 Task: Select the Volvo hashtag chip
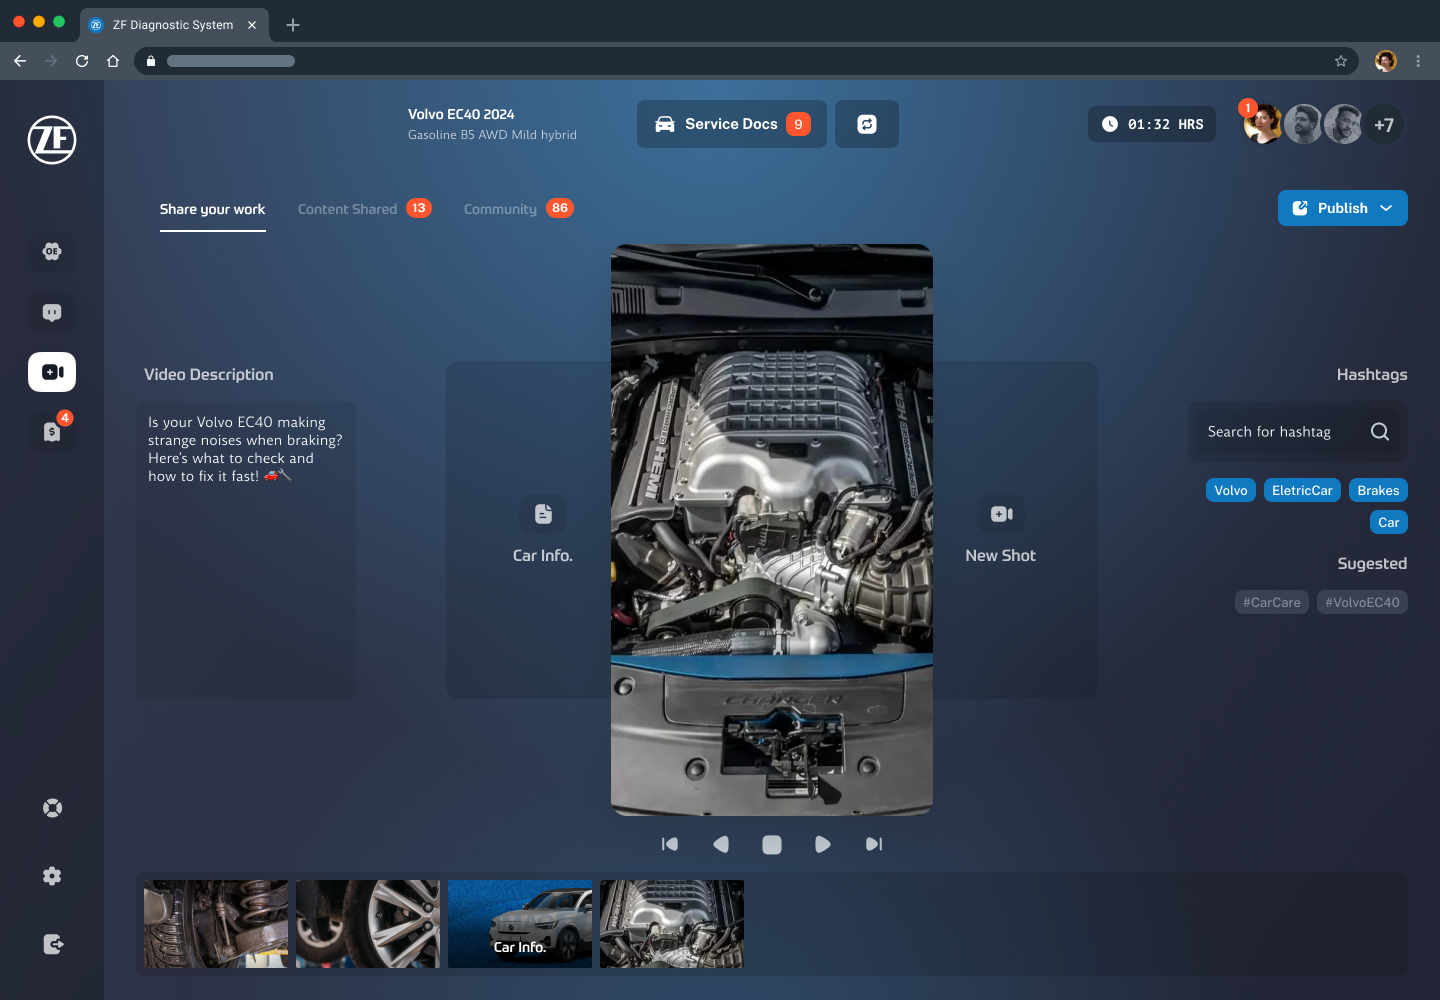[x=1231, y=490]
